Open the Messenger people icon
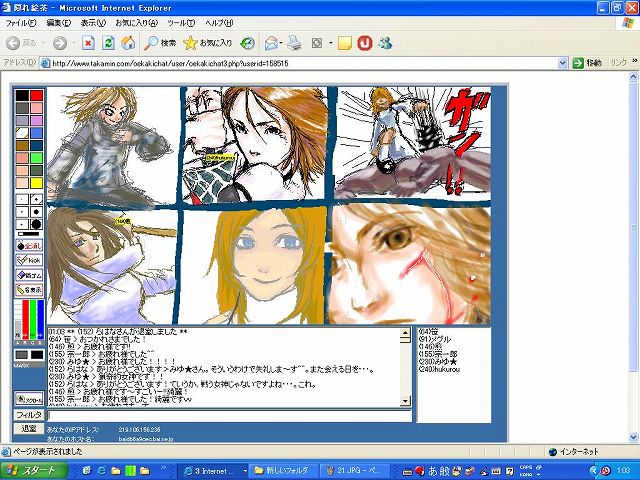 (385, 43)
